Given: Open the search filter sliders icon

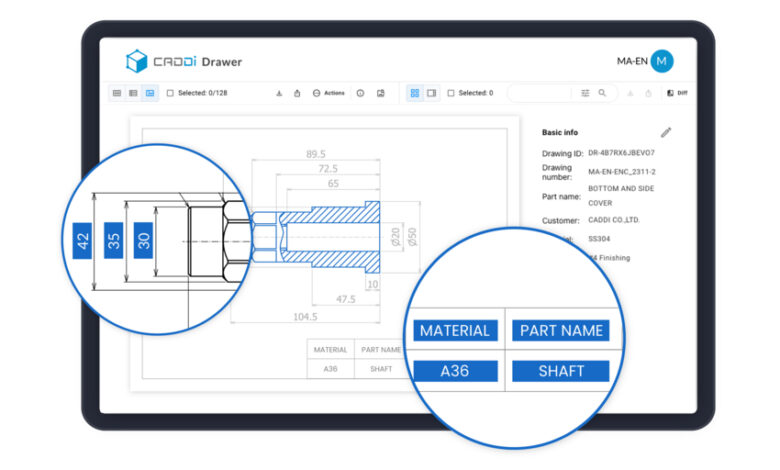Looking at the screenshot, I should point(586,93).
